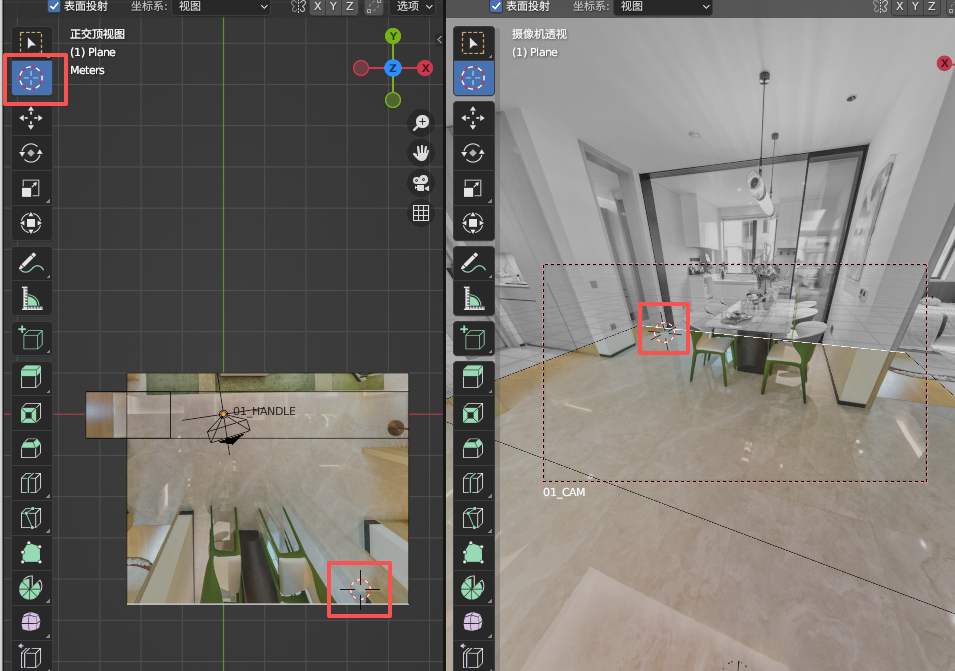This screenshot has width=955, height=671.
Task: Select the Annotate pencil tool in right viewport
Action: click(473, 264)
